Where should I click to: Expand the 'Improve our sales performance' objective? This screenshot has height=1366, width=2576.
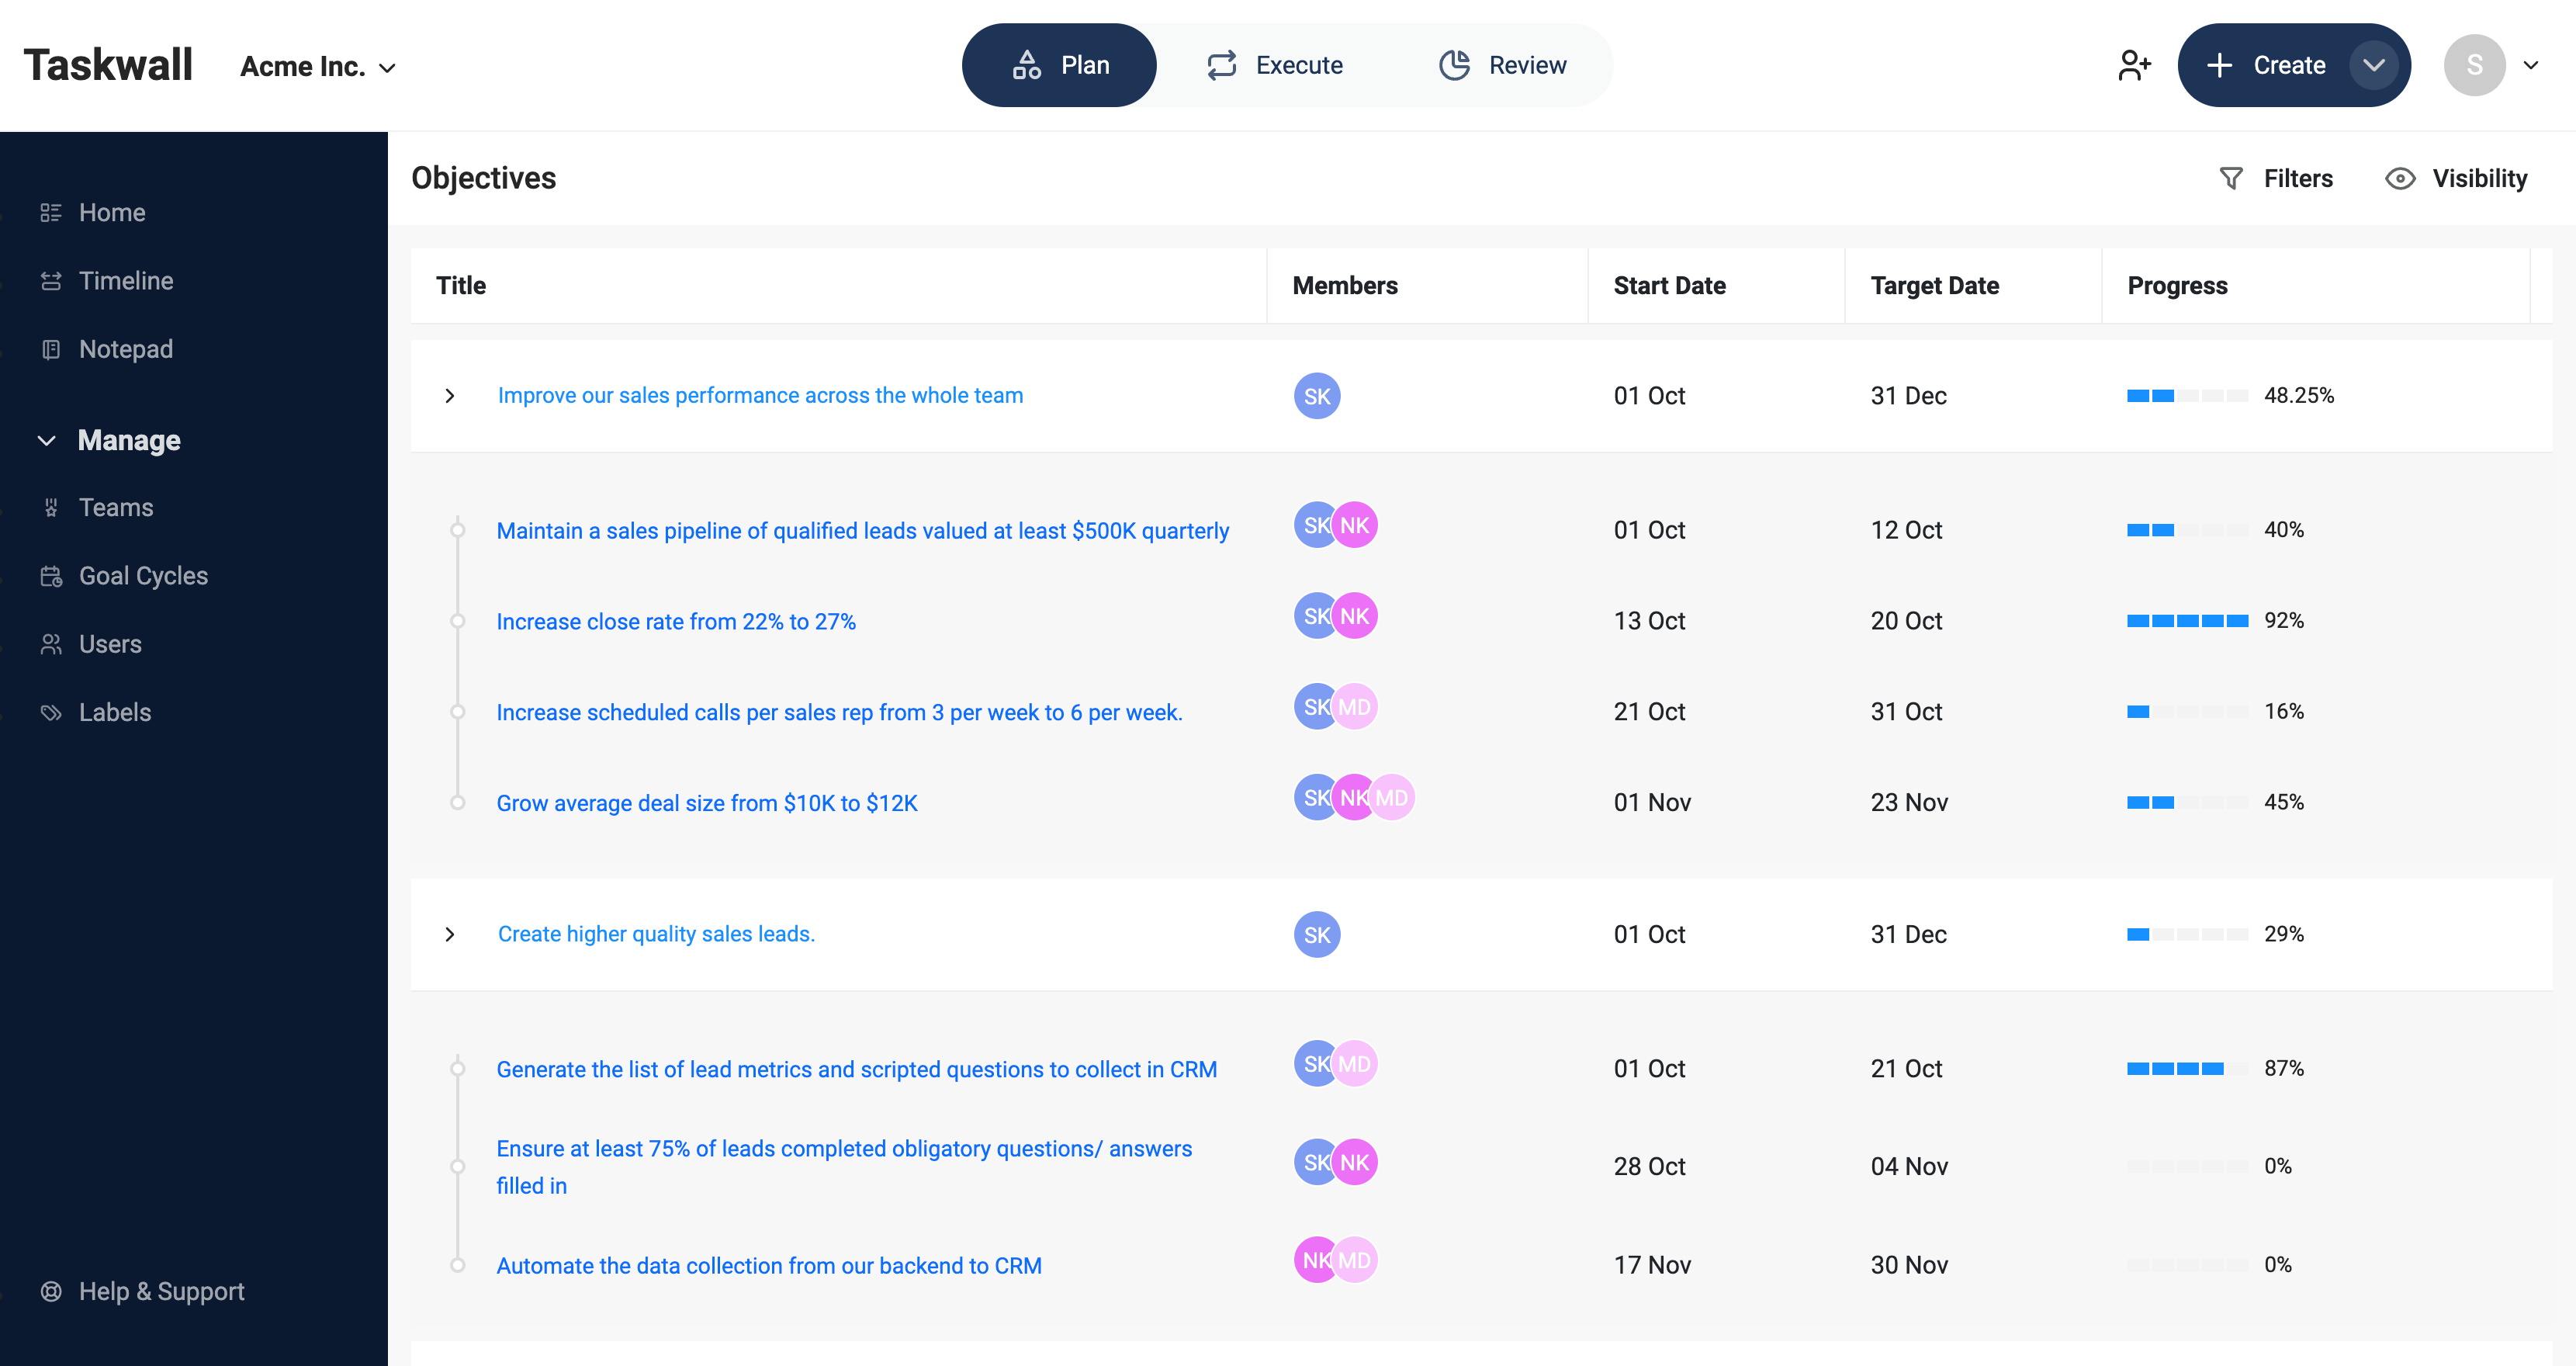coord(450,396)
